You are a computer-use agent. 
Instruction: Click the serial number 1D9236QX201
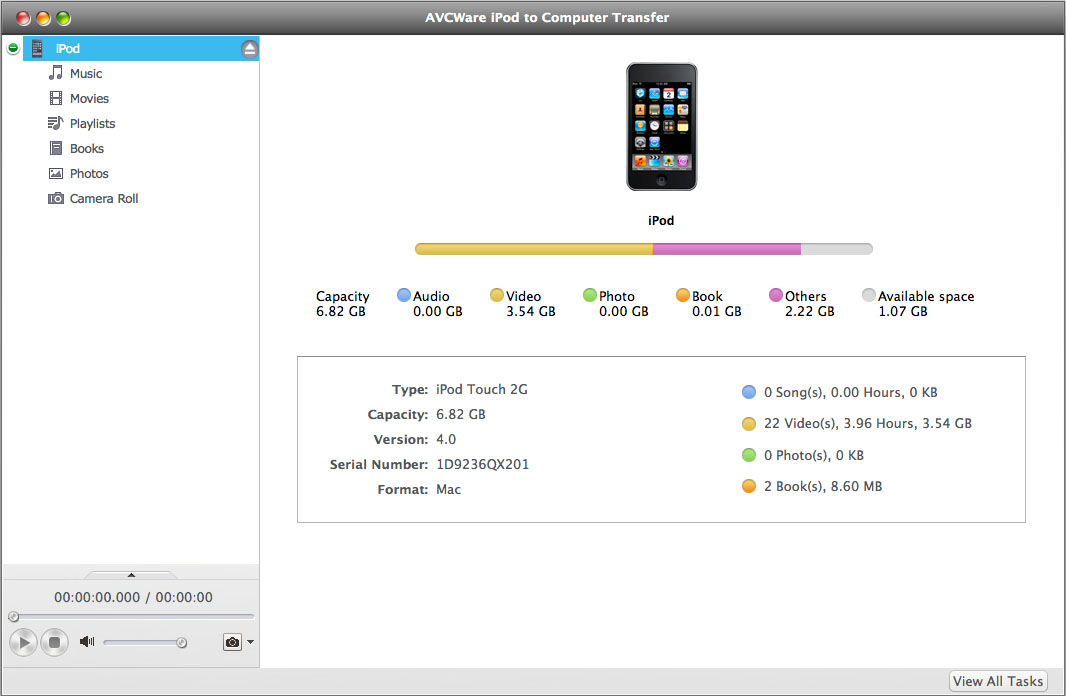pyautogui.click(x=482, y=464)
